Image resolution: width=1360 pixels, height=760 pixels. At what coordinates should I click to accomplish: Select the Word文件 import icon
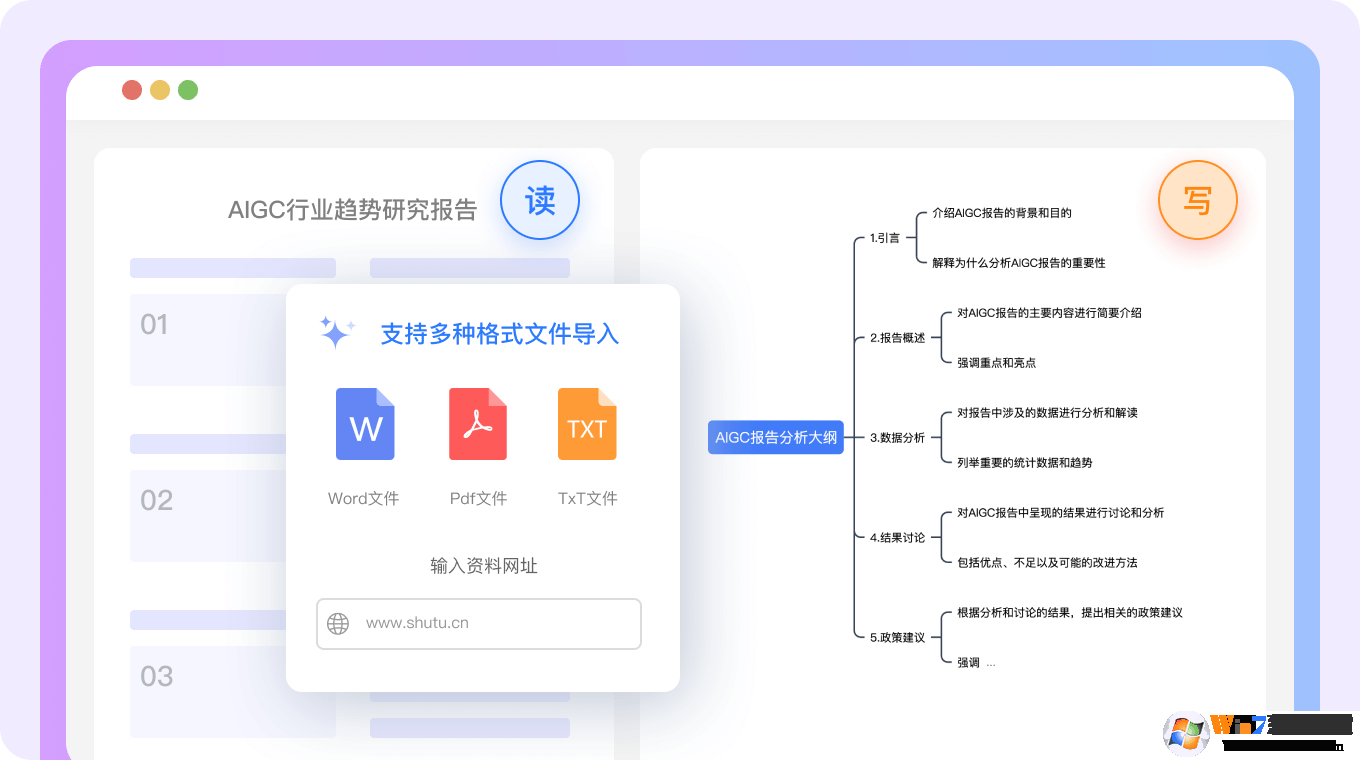364,424
